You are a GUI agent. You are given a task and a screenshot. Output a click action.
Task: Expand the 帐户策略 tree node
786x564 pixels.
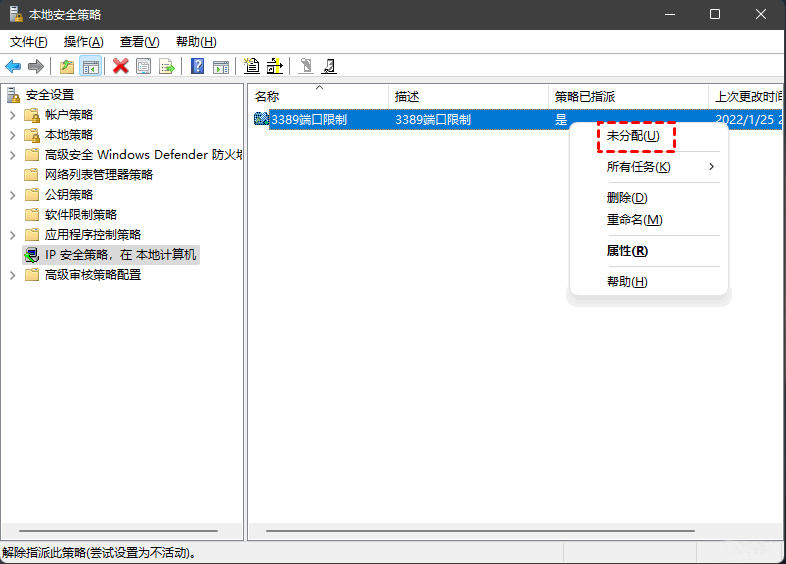click(x=13, y=115)
